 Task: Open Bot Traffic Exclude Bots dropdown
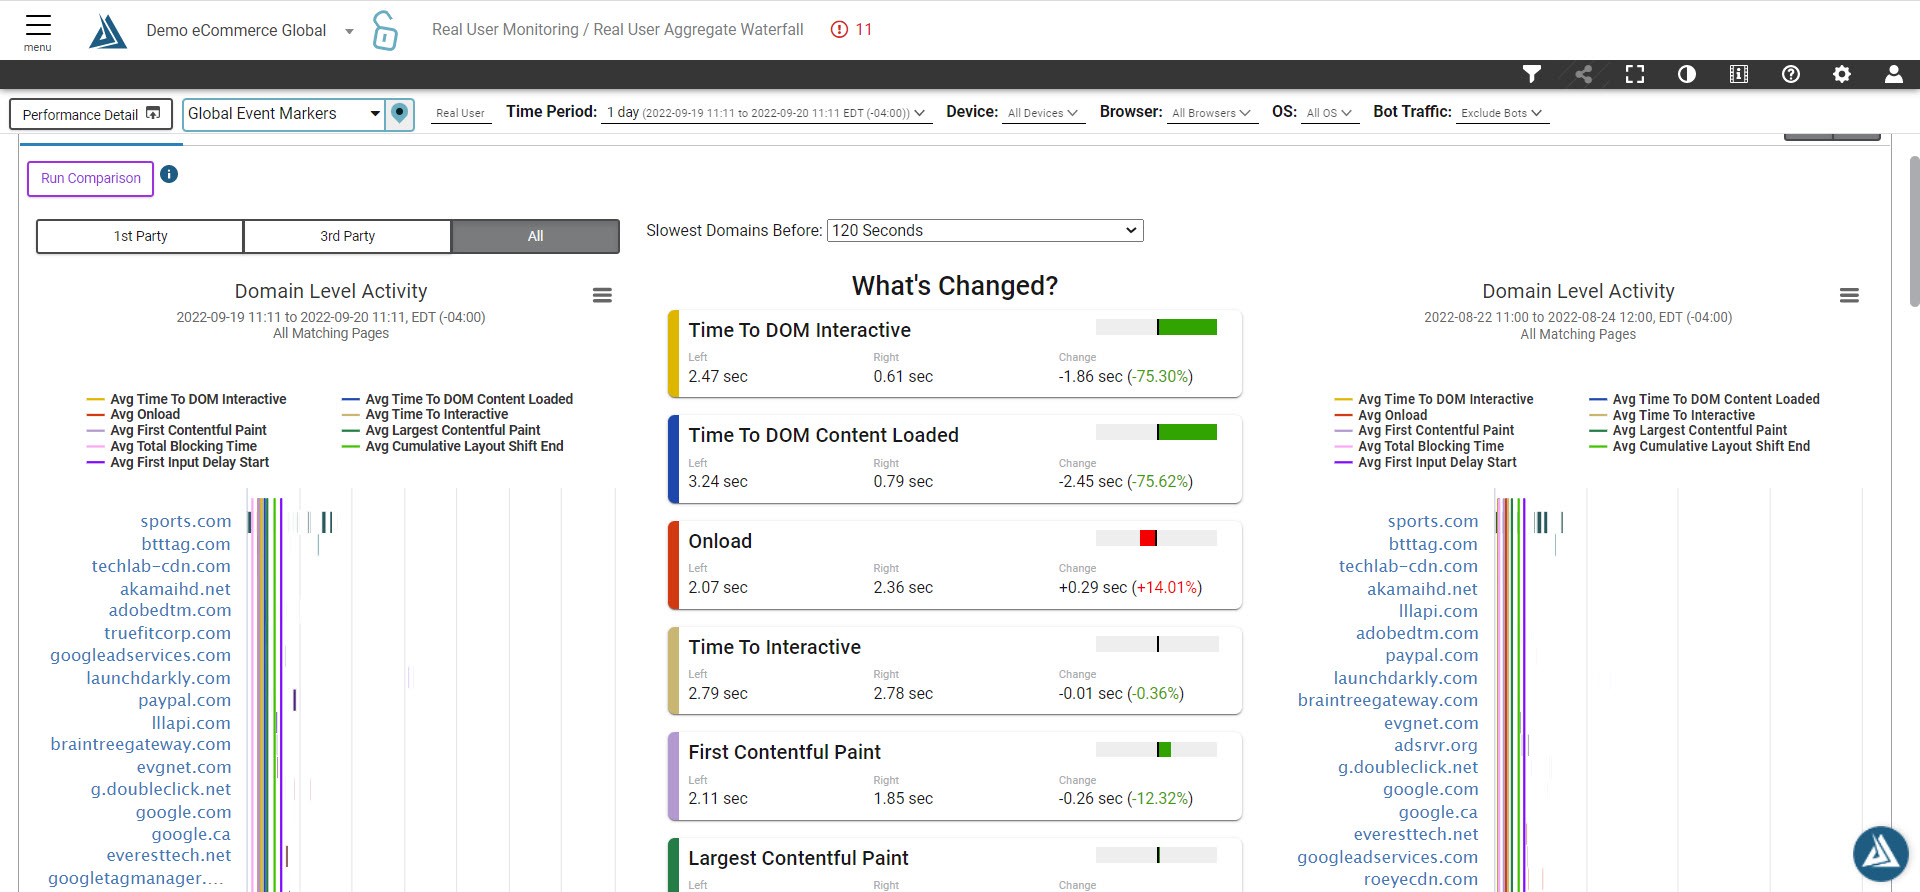point(1502,113)
